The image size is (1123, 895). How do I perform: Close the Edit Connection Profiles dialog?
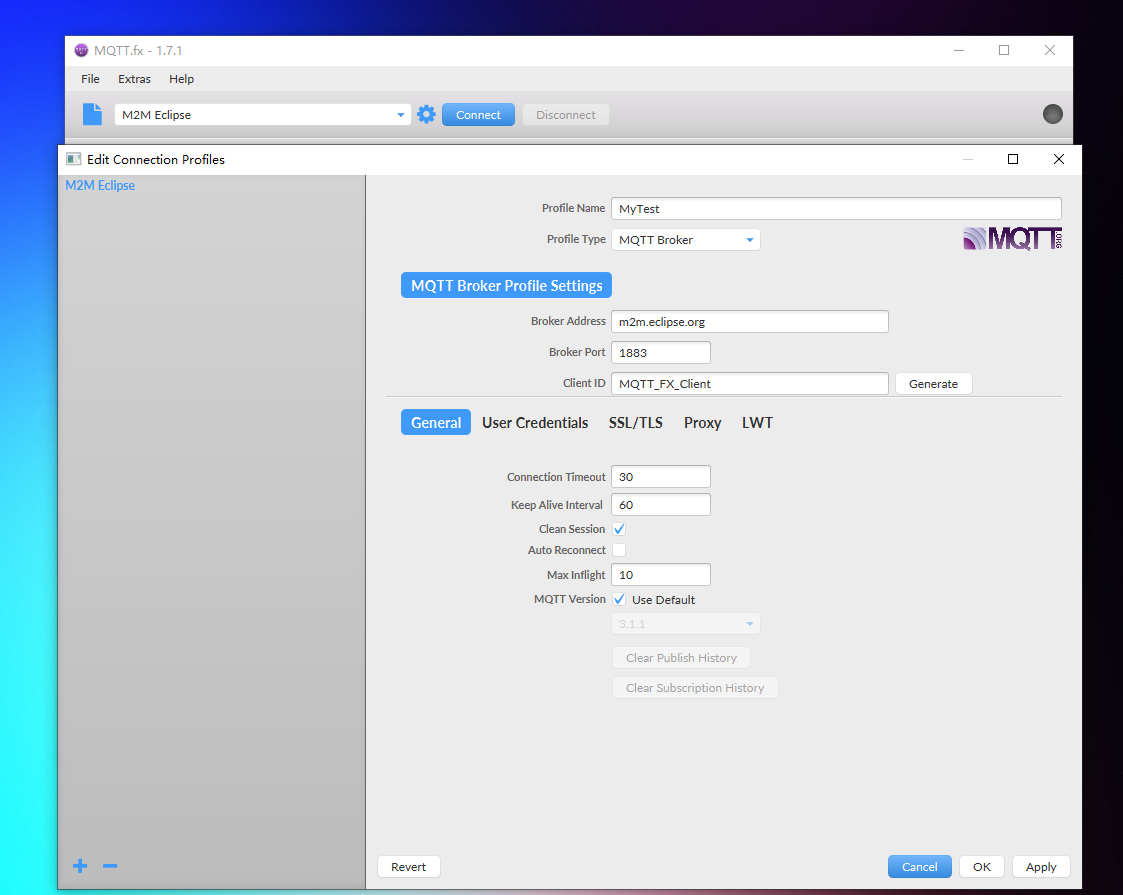click(x=1059, y=159)
